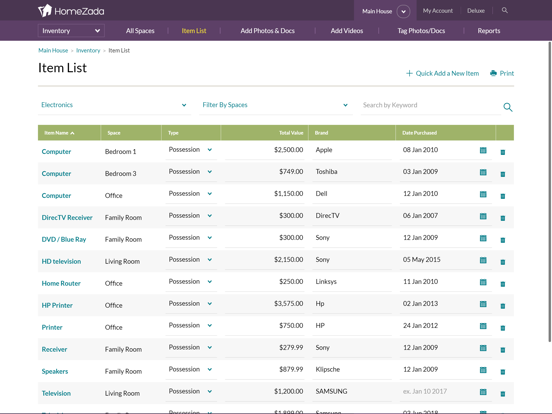Open the calendar icon in the Toshiba Computer row
Screen dimensions: 552x414
coord(483,172)
